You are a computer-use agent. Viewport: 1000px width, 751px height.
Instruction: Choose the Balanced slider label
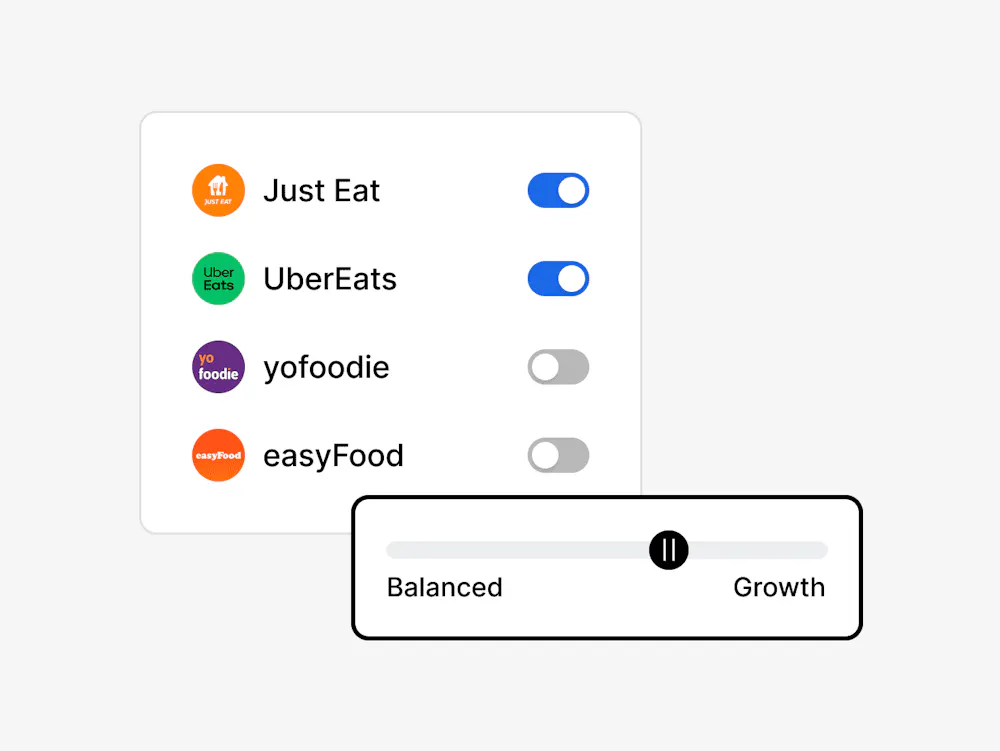point(444,587)
